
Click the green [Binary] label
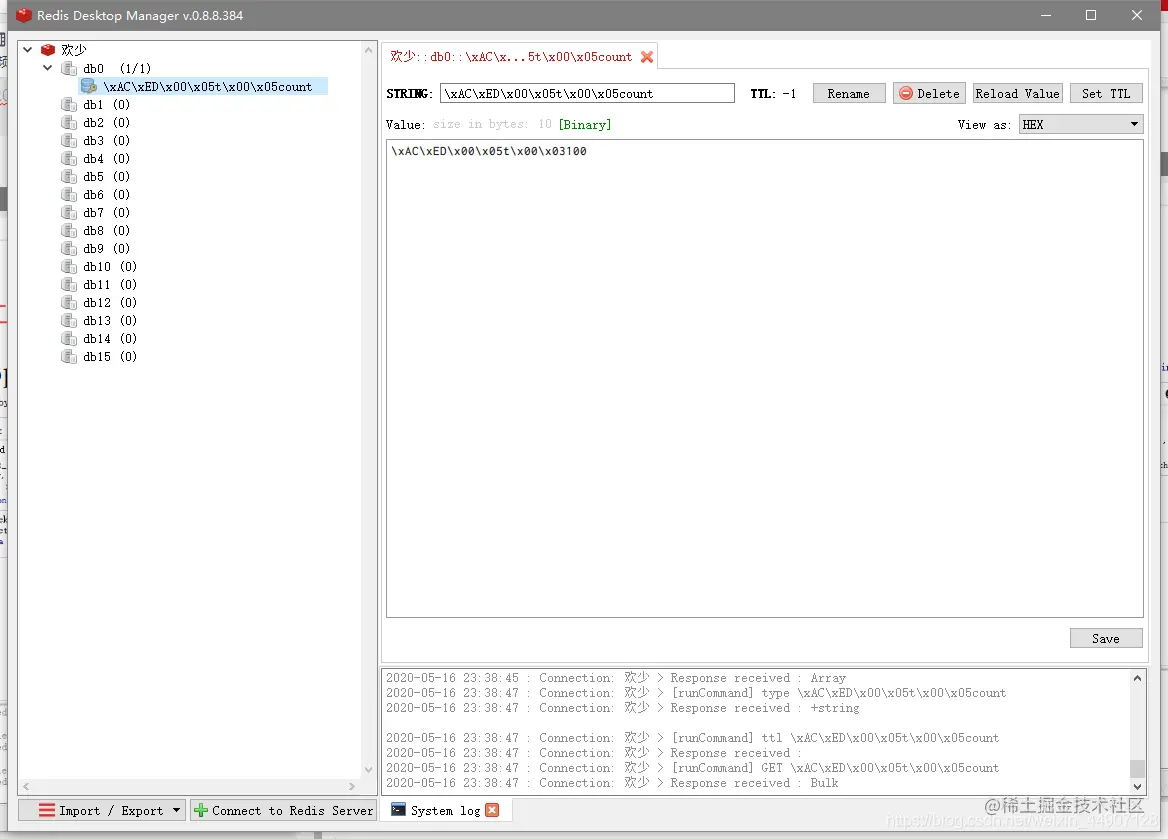tap(585, 124)
